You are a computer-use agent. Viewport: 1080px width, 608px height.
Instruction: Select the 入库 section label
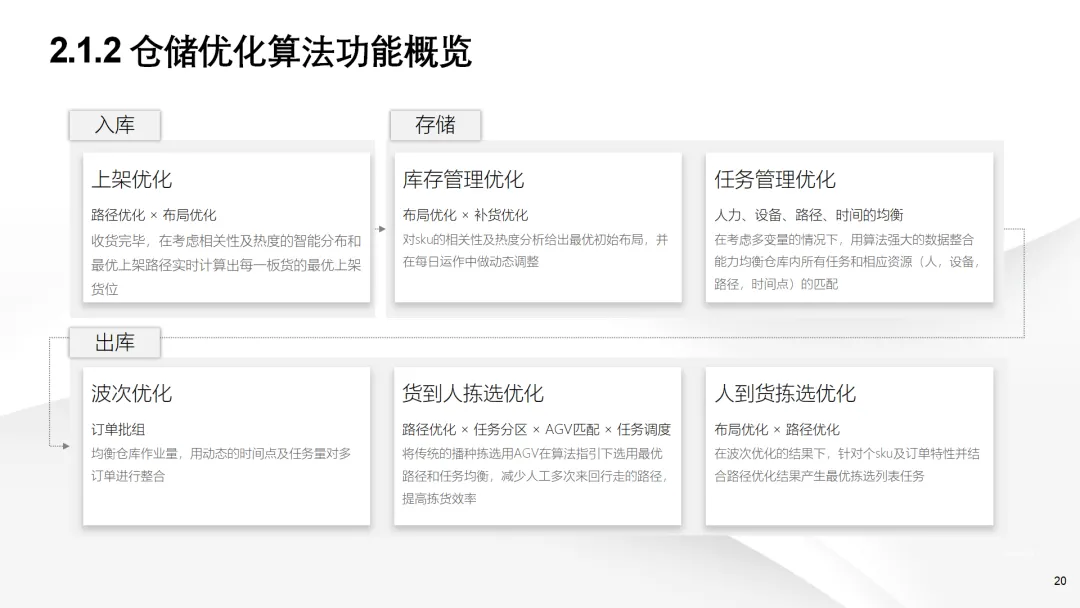114,125
